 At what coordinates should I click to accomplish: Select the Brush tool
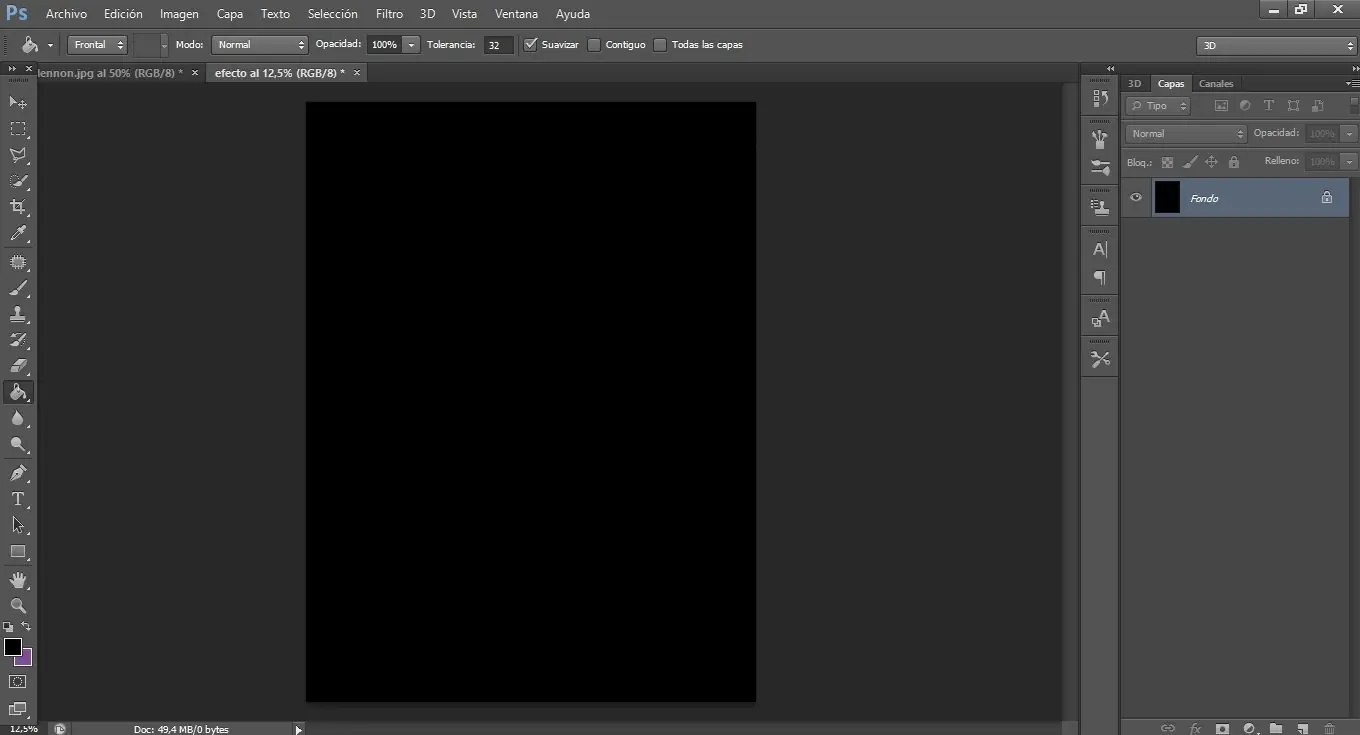[x=18, y=289]
